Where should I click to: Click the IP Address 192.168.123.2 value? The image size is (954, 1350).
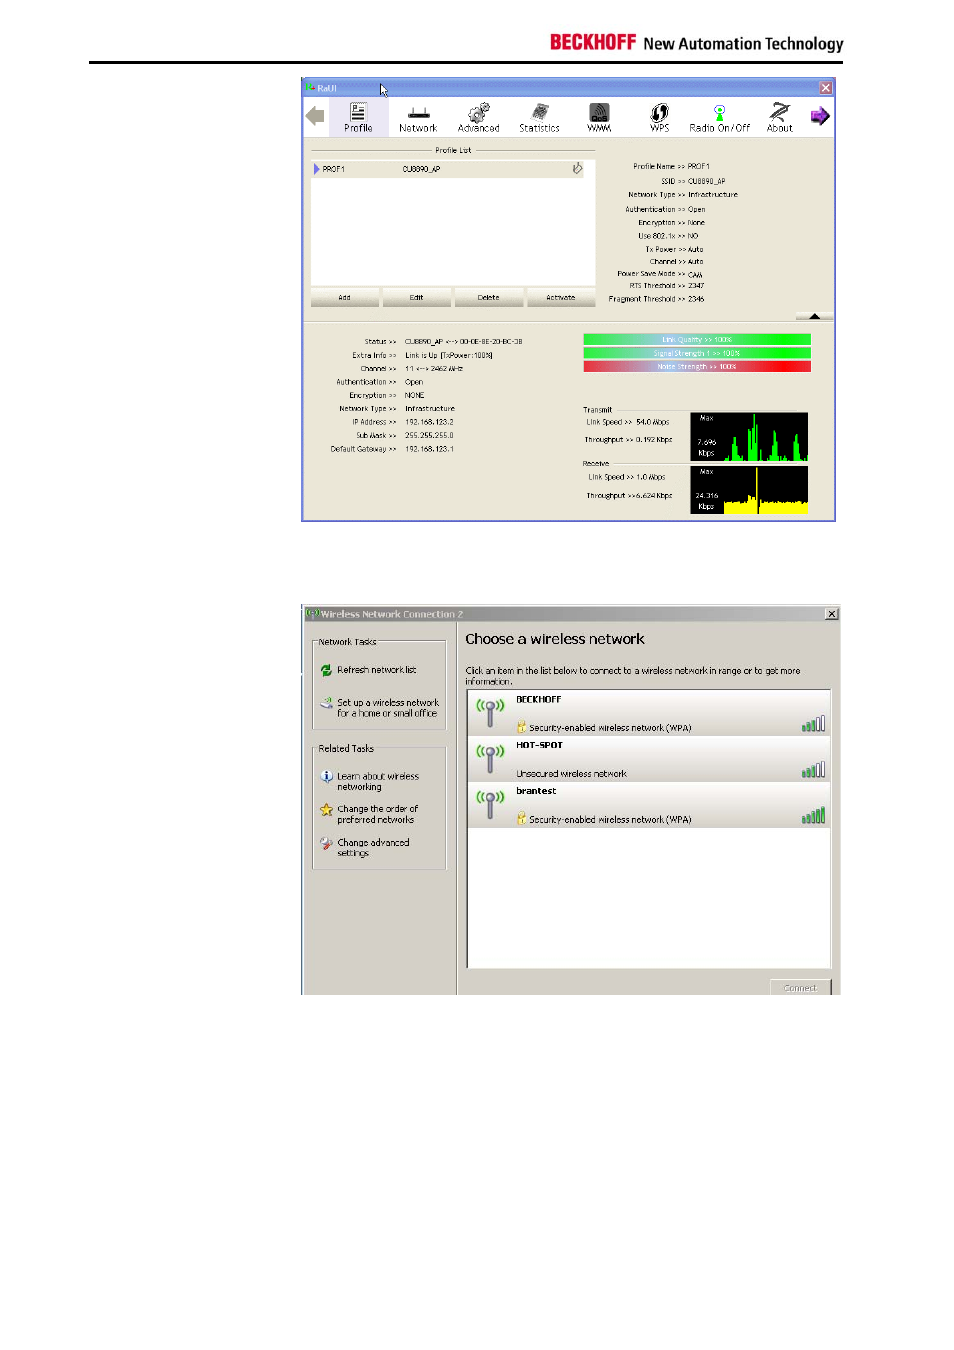tap(429, 422)
